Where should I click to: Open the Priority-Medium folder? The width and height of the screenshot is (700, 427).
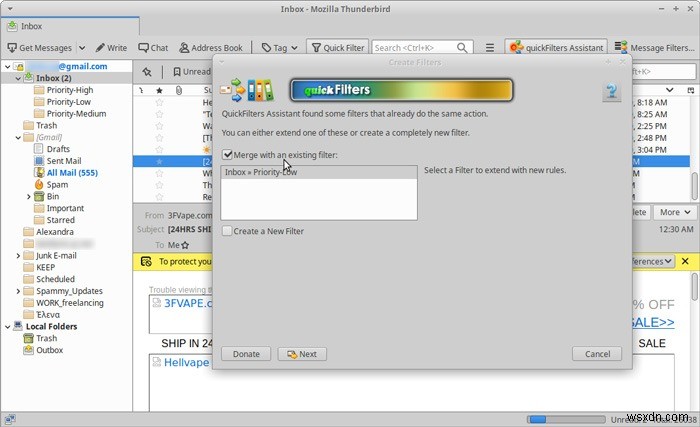pyautogui.click(x=76, y=113)
